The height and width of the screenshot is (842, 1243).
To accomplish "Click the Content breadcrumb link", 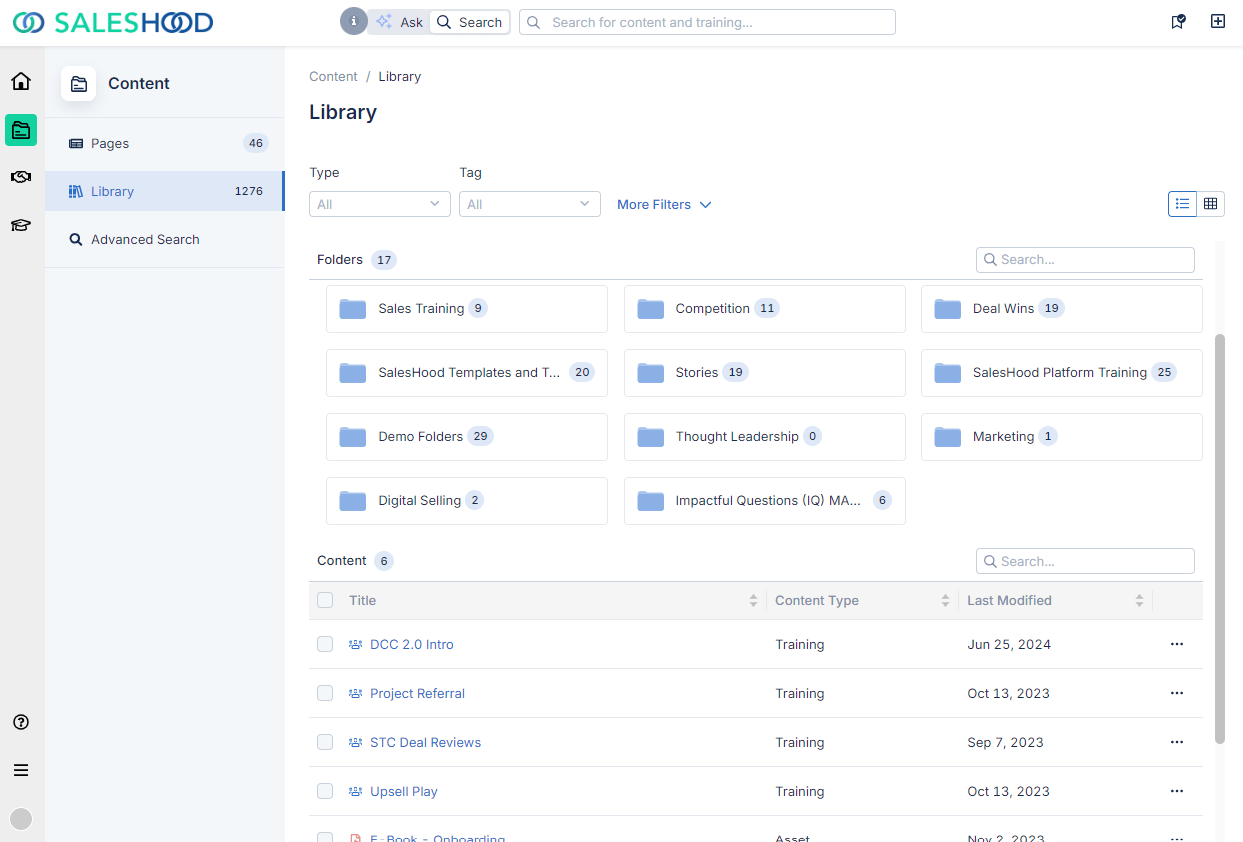I will (x=333, y=76).
